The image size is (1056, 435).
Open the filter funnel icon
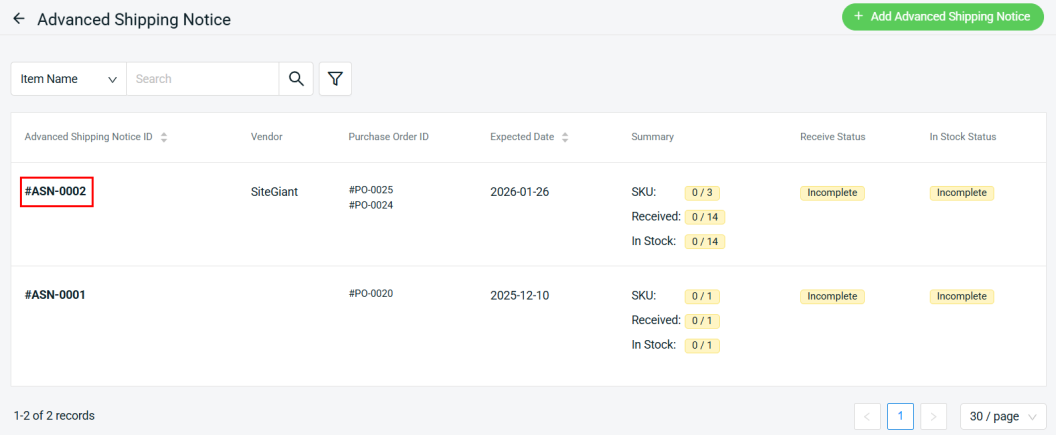tap(335, 79)
